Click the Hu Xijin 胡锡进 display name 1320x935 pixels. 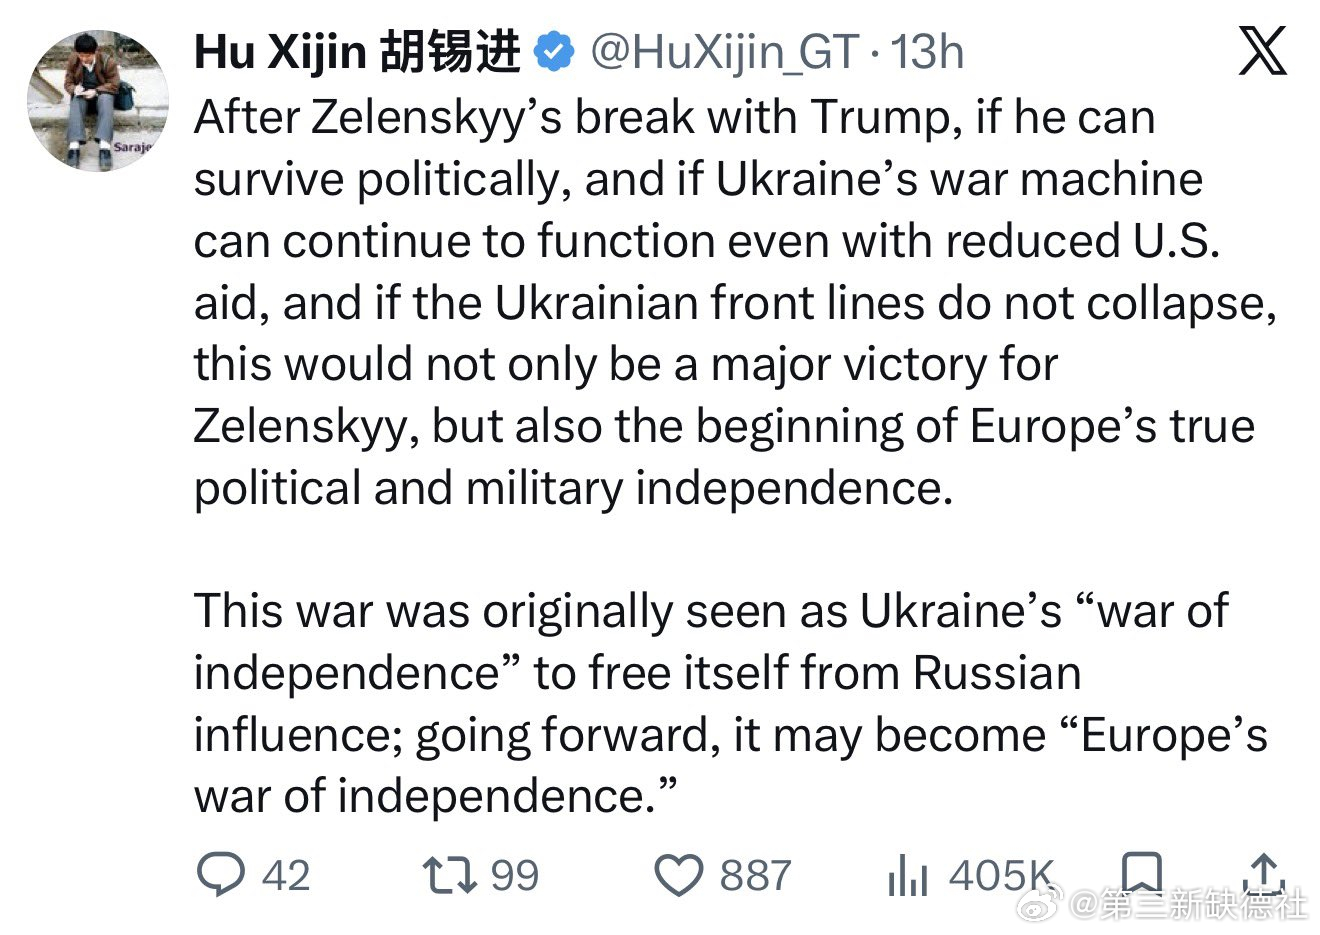click(x=357, y=52)
